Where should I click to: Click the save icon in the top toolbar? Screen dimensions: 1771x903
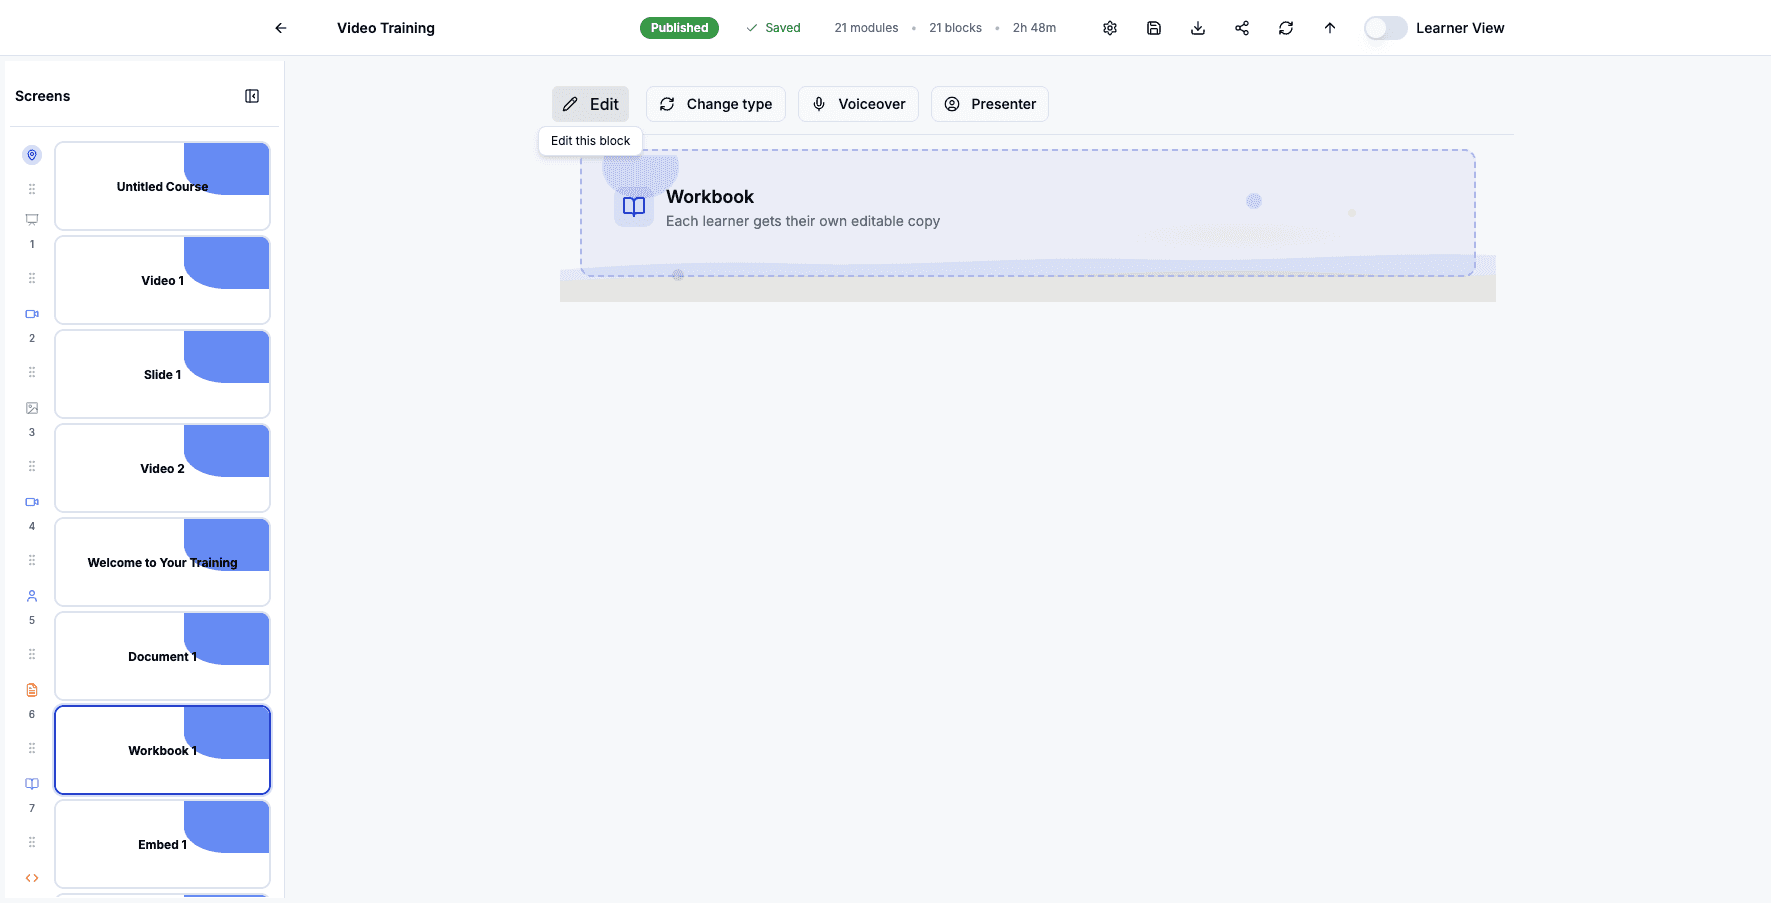[x=1154, y=28]
